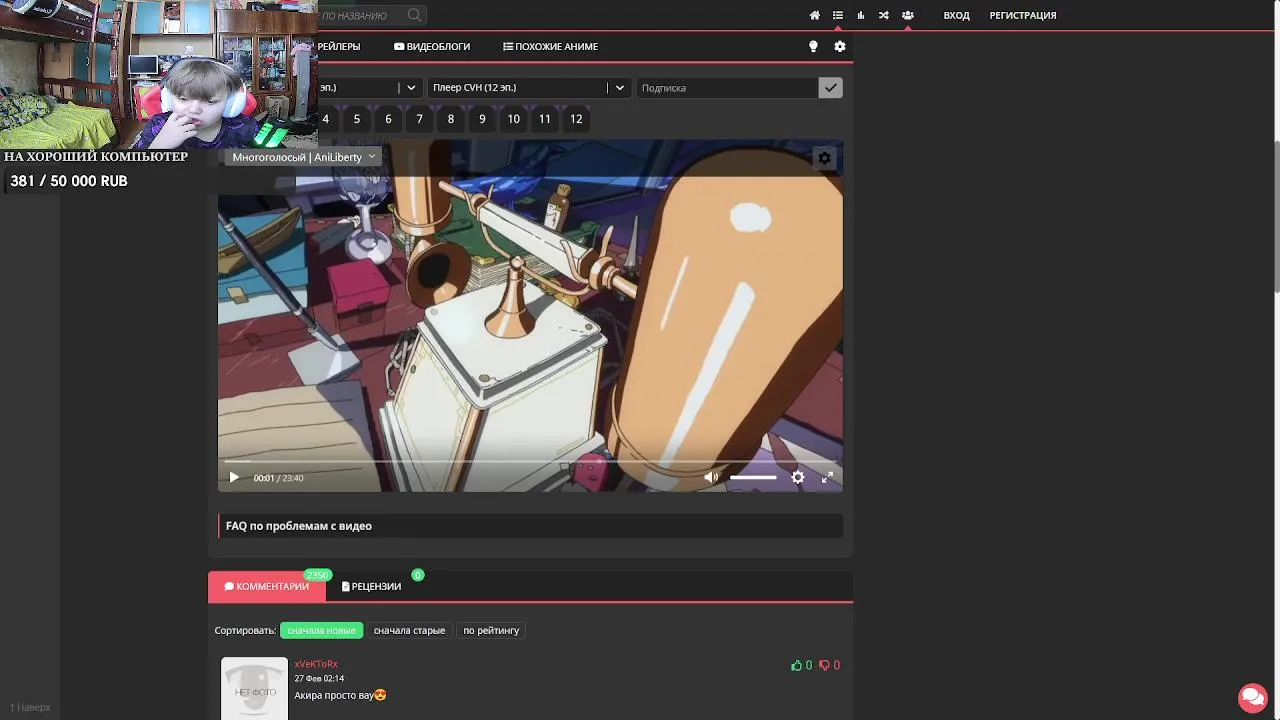Image resolution: width=1280 pixels, height=720 pixels.
Task: Select episode 10
Action: (x=513, y=119)
